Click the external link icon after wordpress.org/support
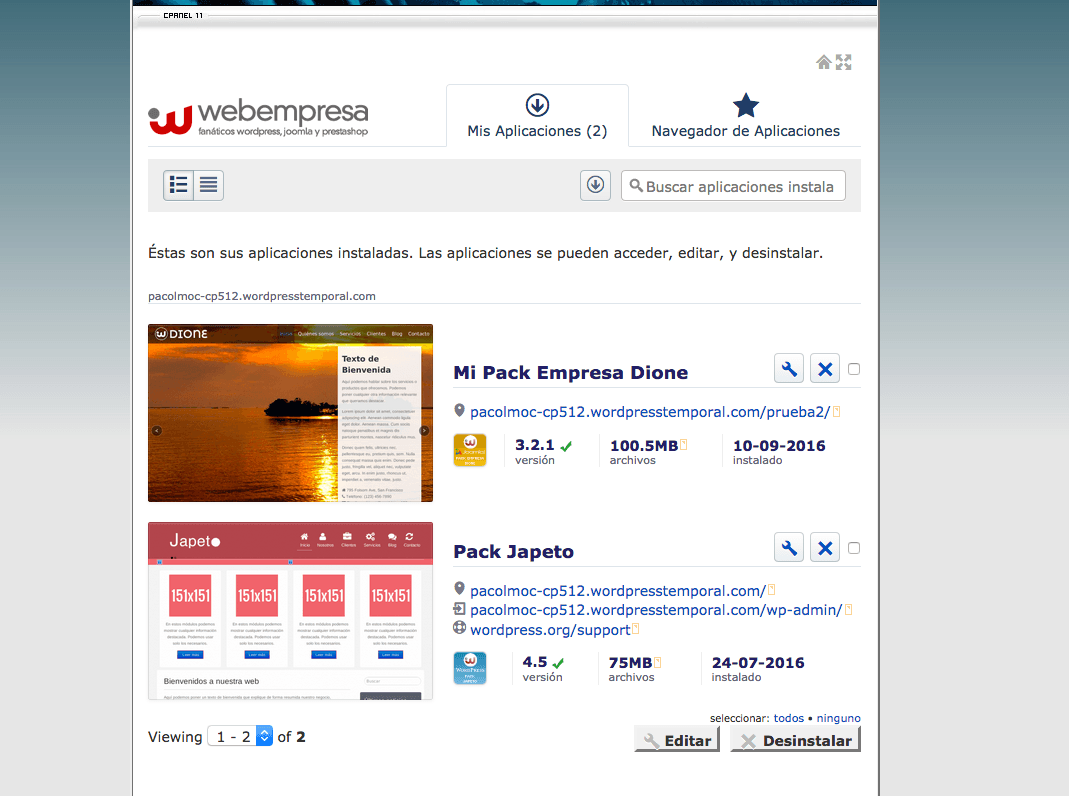Screen dimensions: 1069x796 coord(635,628)
